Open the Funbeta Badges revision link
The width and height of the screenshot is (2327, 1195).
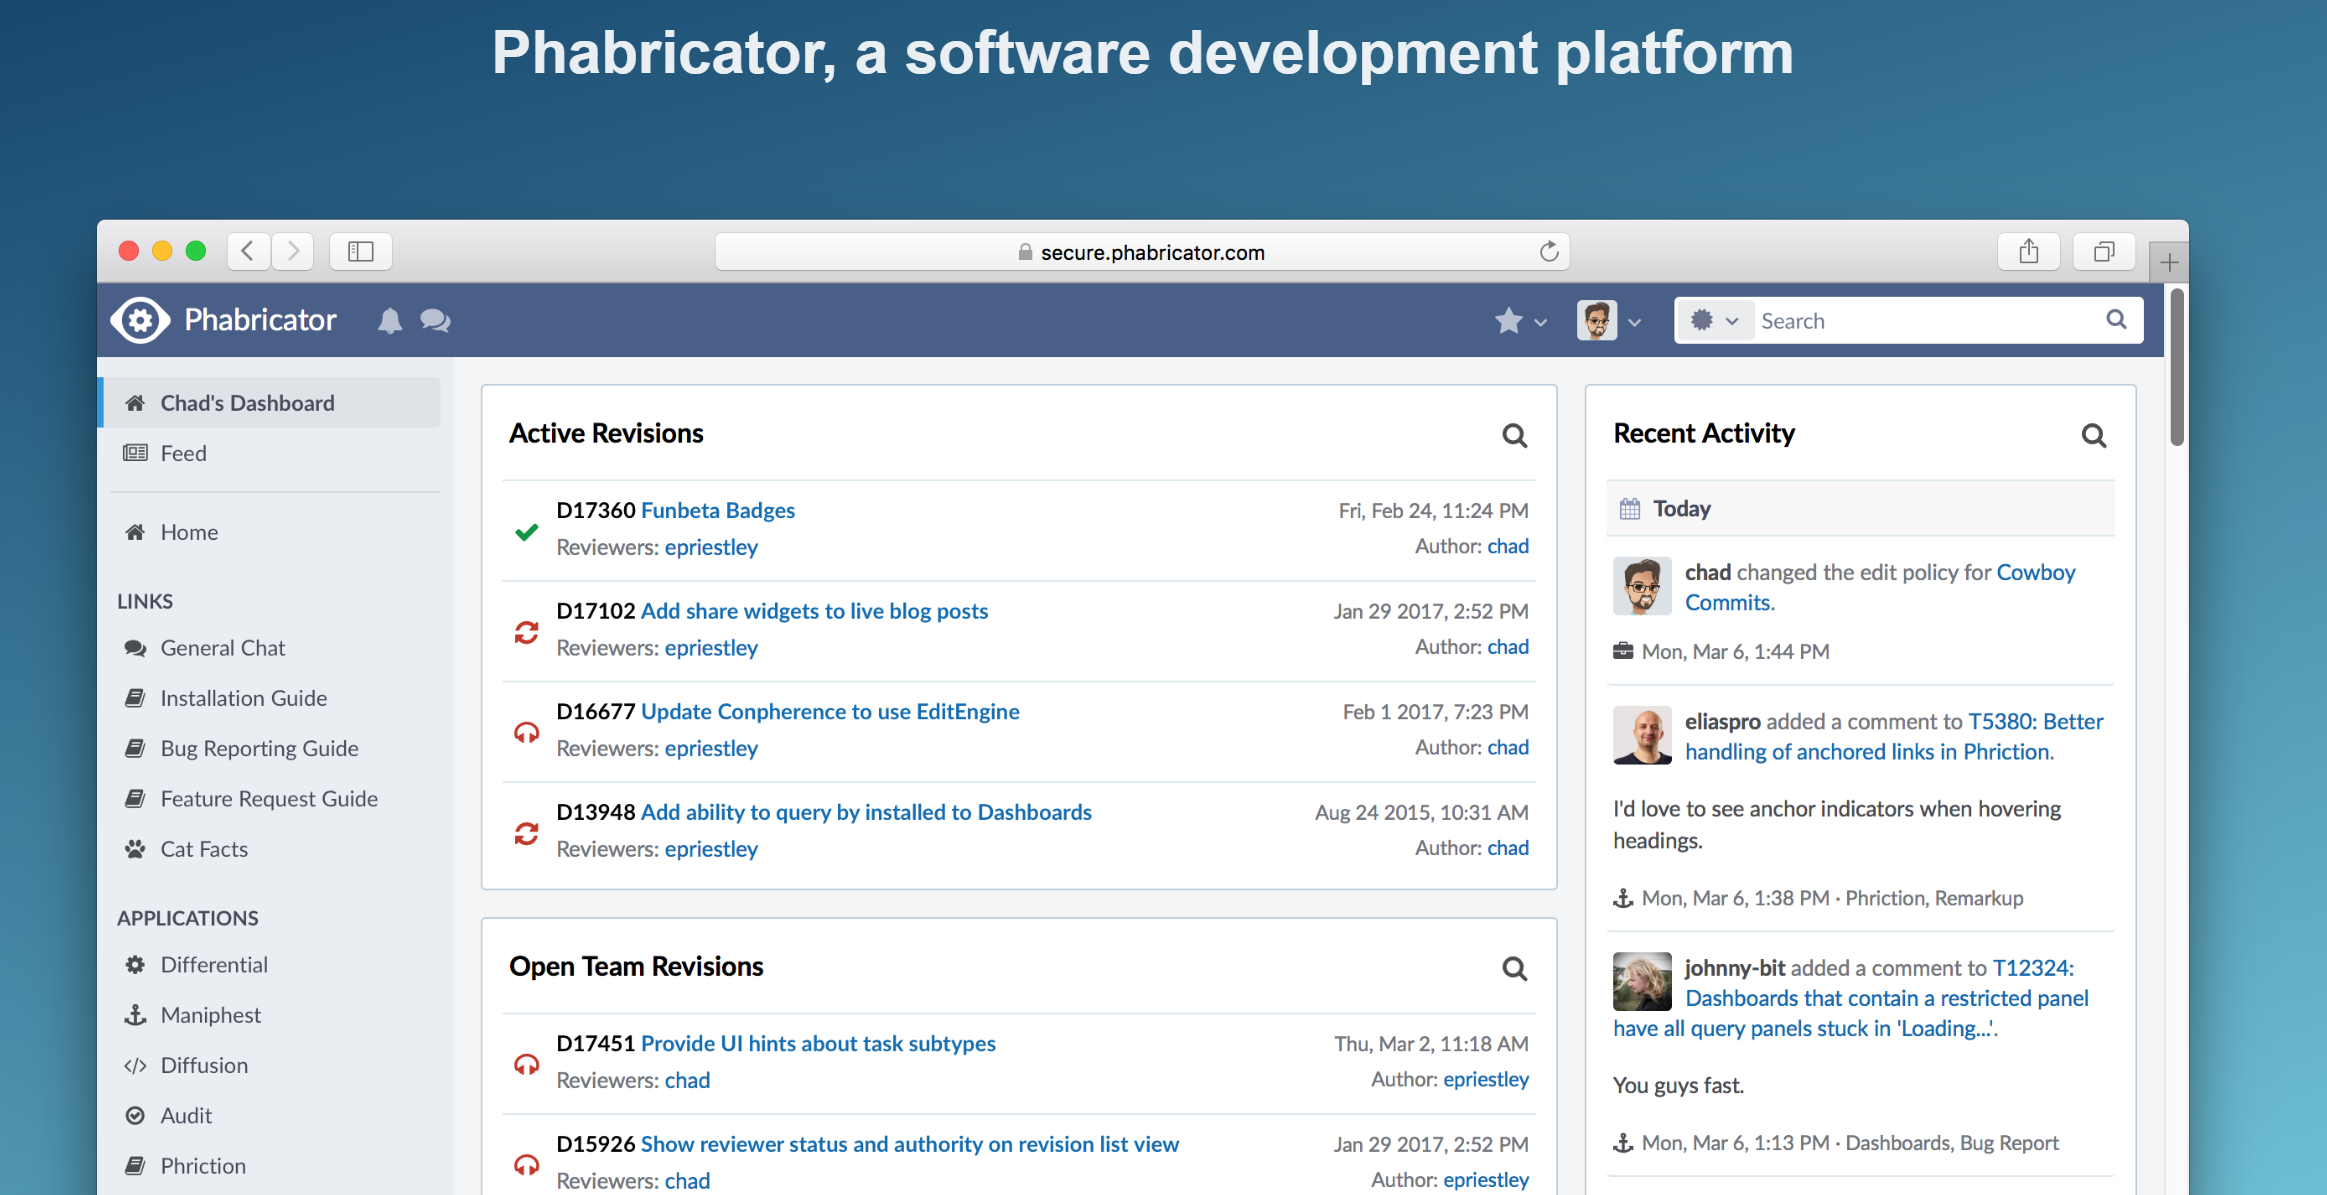[x=717, y=510]
